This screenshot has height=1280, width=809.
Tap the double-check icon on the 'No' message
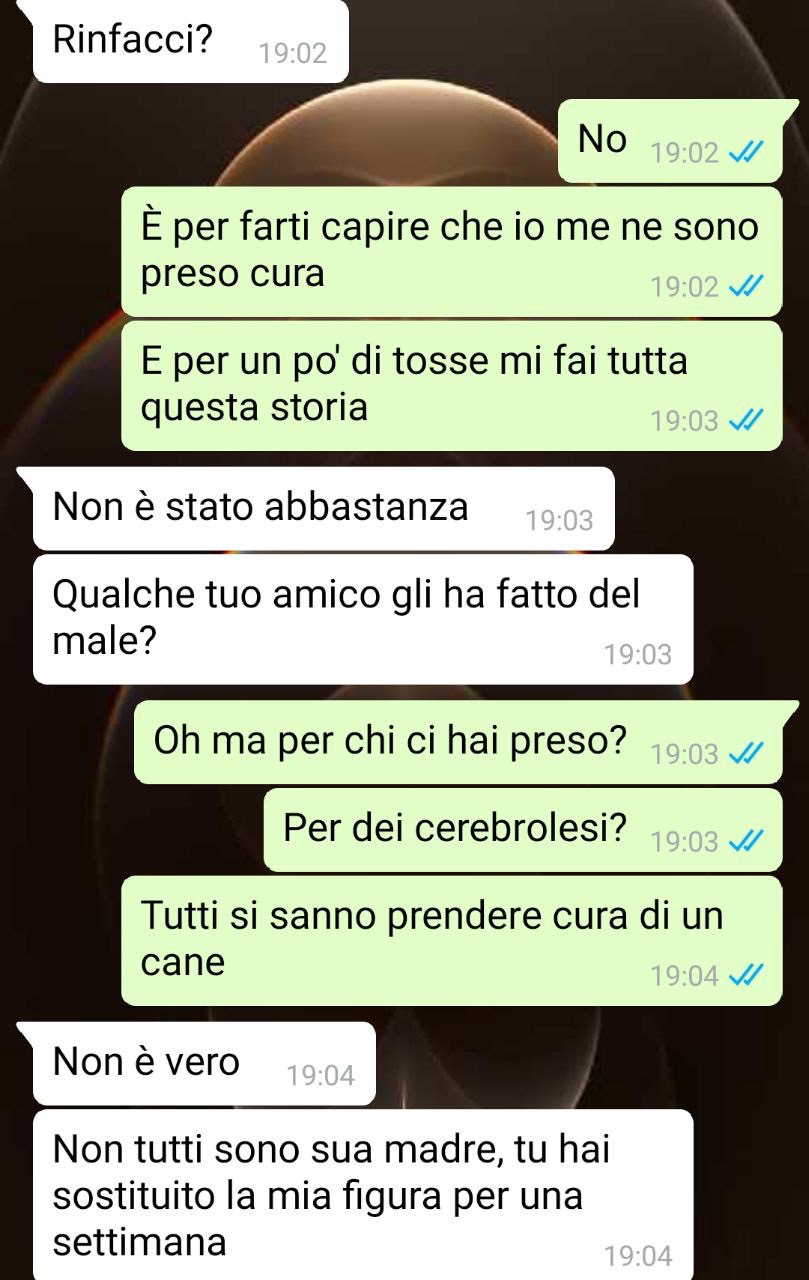[x=747, y=154]
